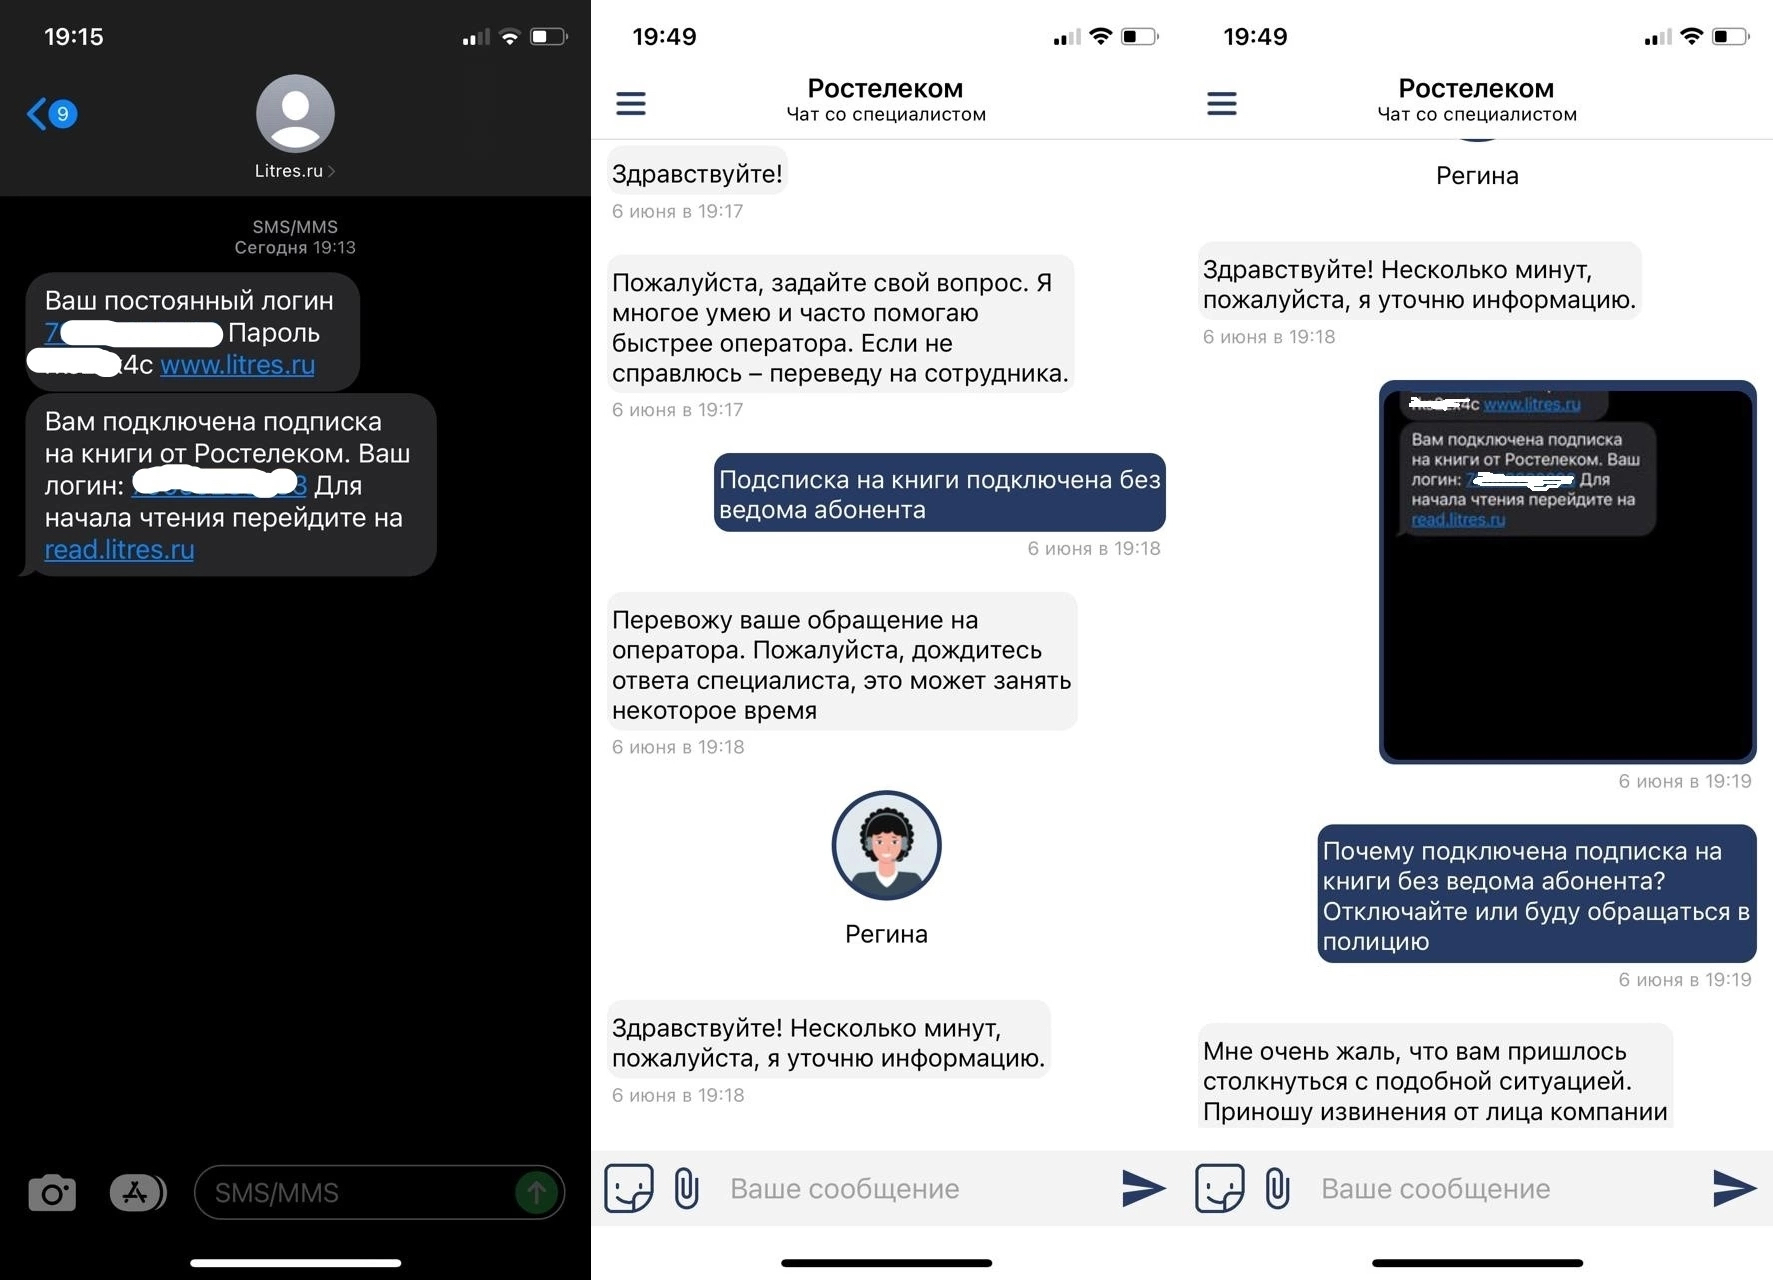Select SMS bubble 'Ваш постоянный логин'
Viewport: 1773px width, 1280px height.
(x=191, y=332)
